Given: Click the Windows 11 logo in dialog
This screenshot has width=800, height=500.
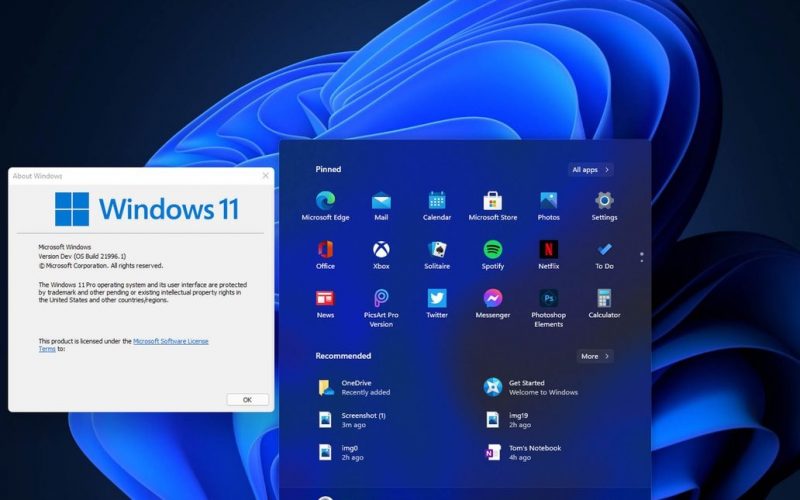Looking at the screenshot, I should (x=147, y=209).
